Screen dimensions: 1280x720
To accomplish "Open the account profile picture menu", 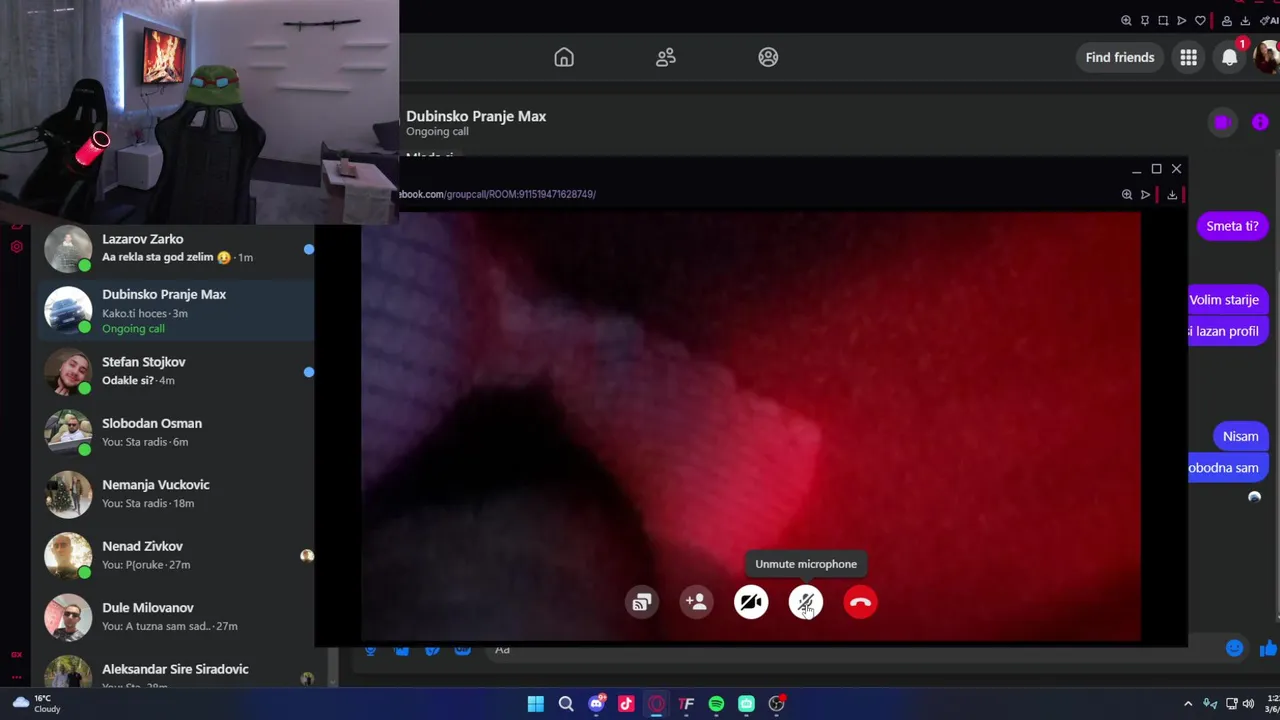I will pos(1268,57).
